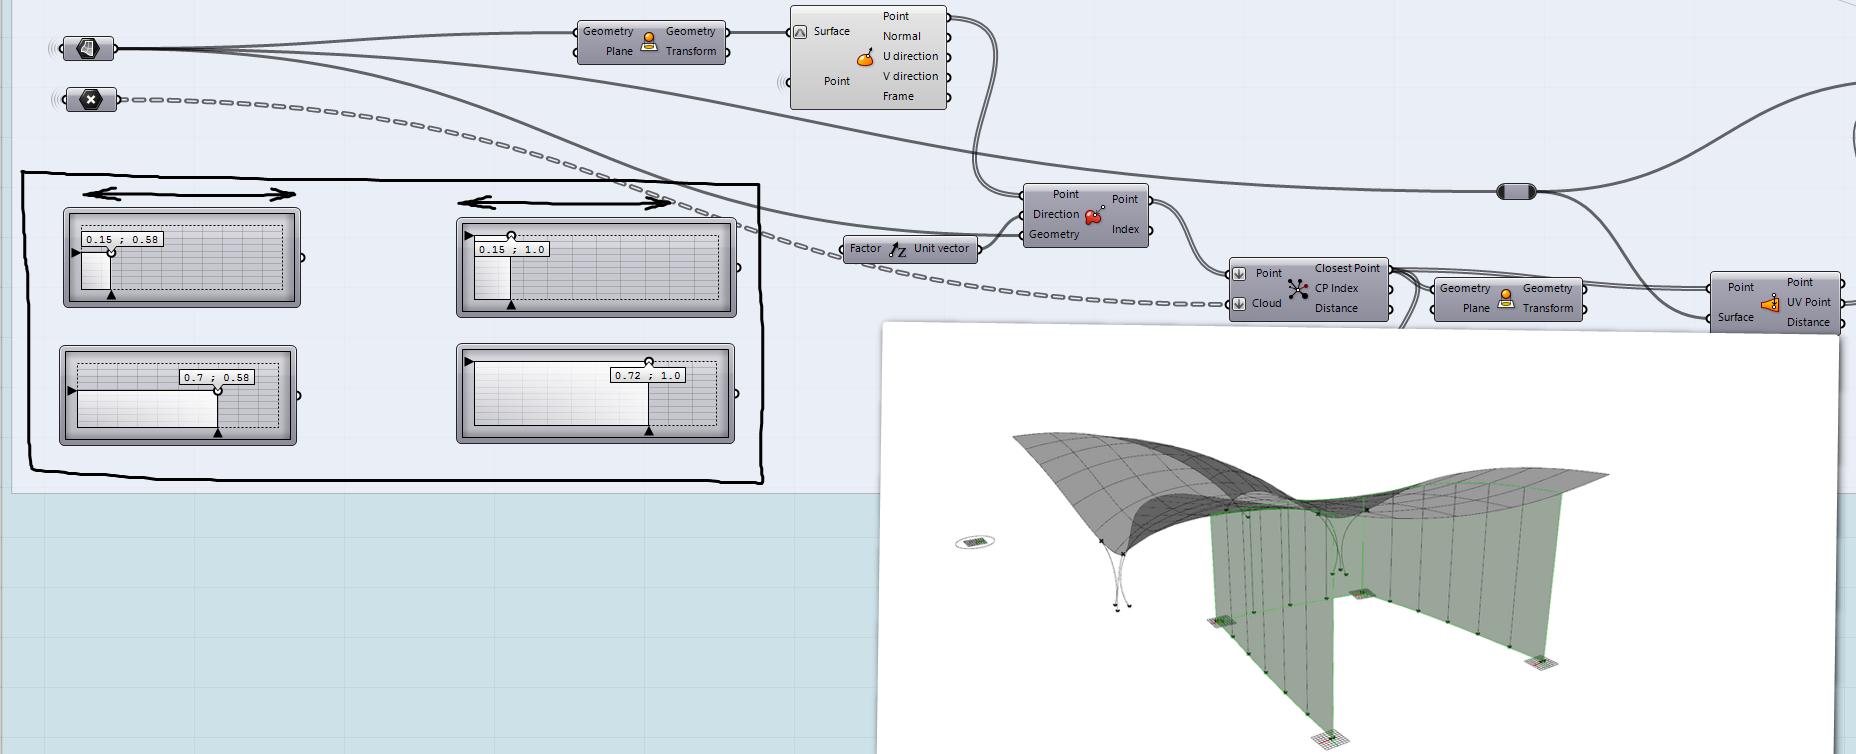Adjust MD slider handle at 0.15 ; 0.58

click(111, 252)
